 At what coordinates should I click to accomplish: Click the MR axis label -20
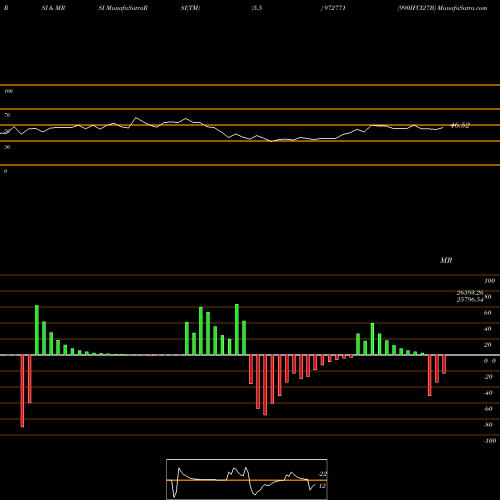tap(488, 377)
